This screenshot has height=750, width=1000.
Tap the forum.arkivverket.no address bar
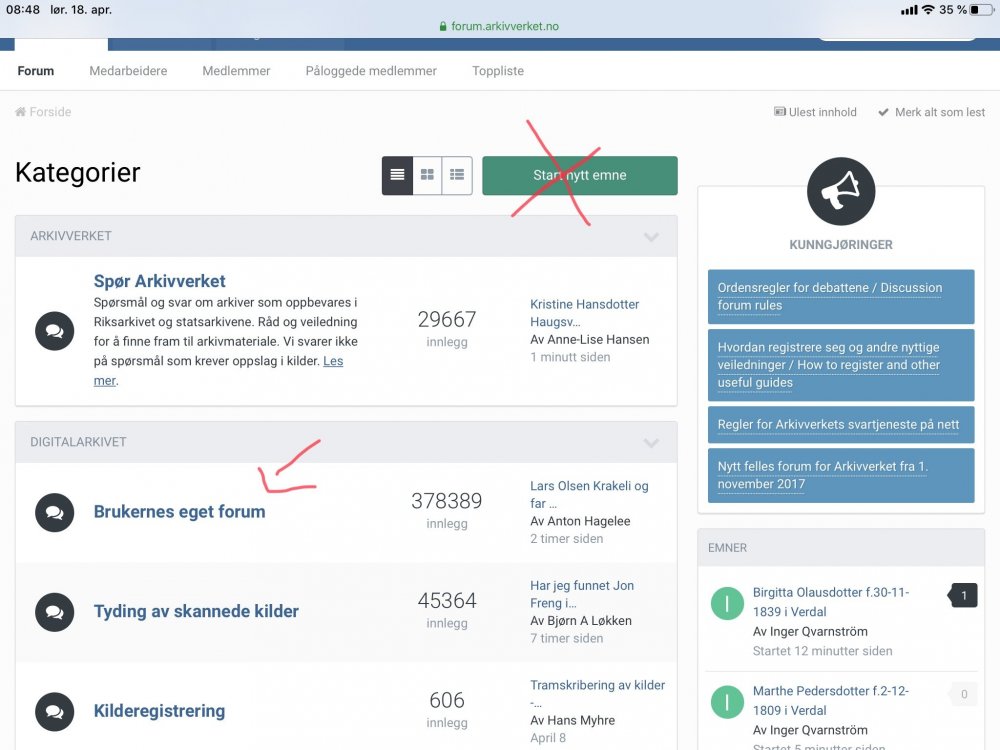pyautogui.click(x=499, y=26)
